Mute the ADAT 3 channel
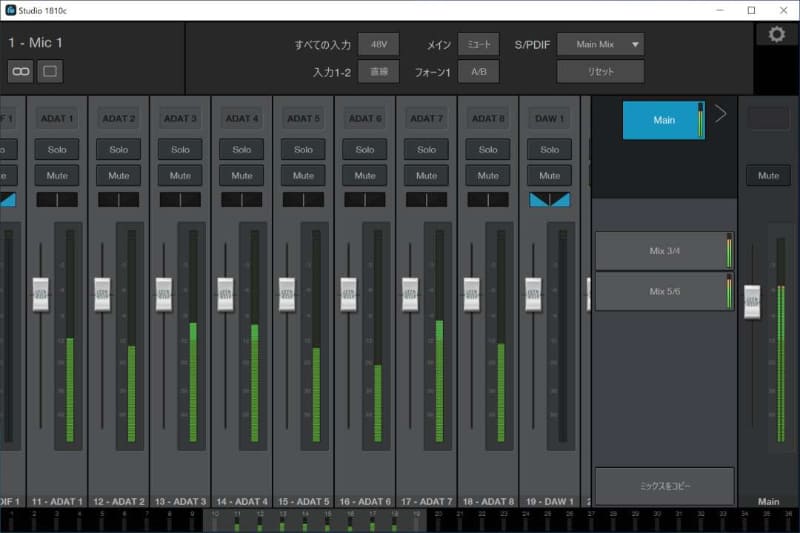800x533 pixels. pos(180,175)
